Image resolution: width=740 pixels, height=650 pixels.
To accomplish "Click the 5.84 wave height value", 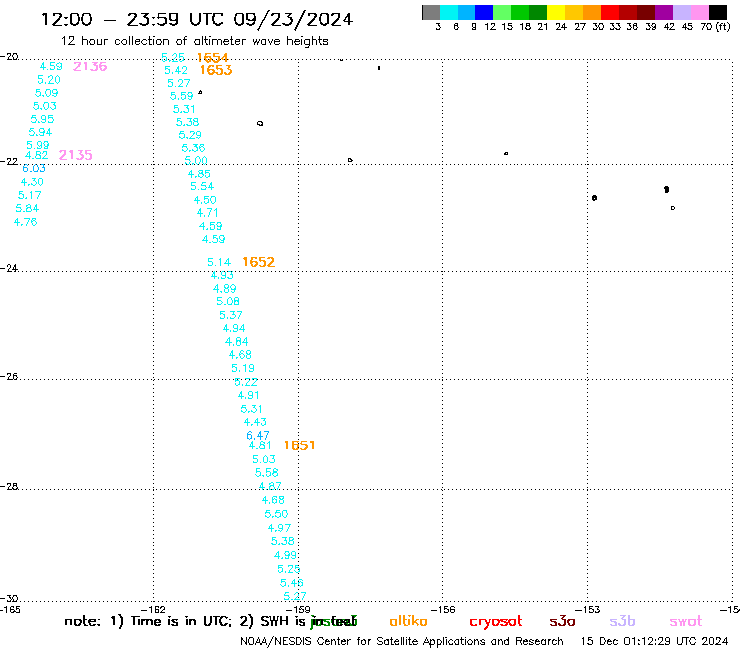I will (x=27, y=208).
